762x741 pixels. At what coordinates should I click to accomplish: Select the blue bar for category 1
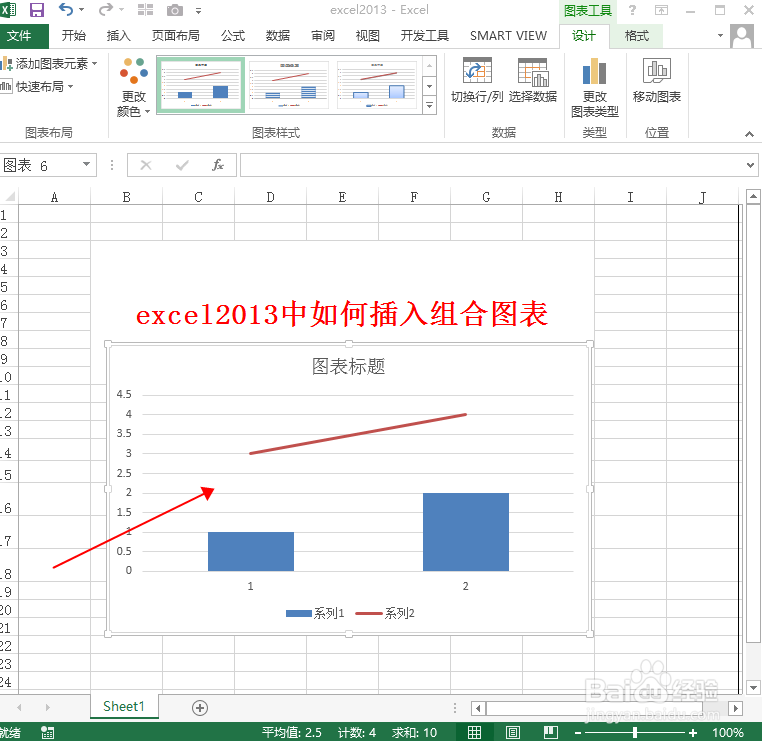[251, 551]
